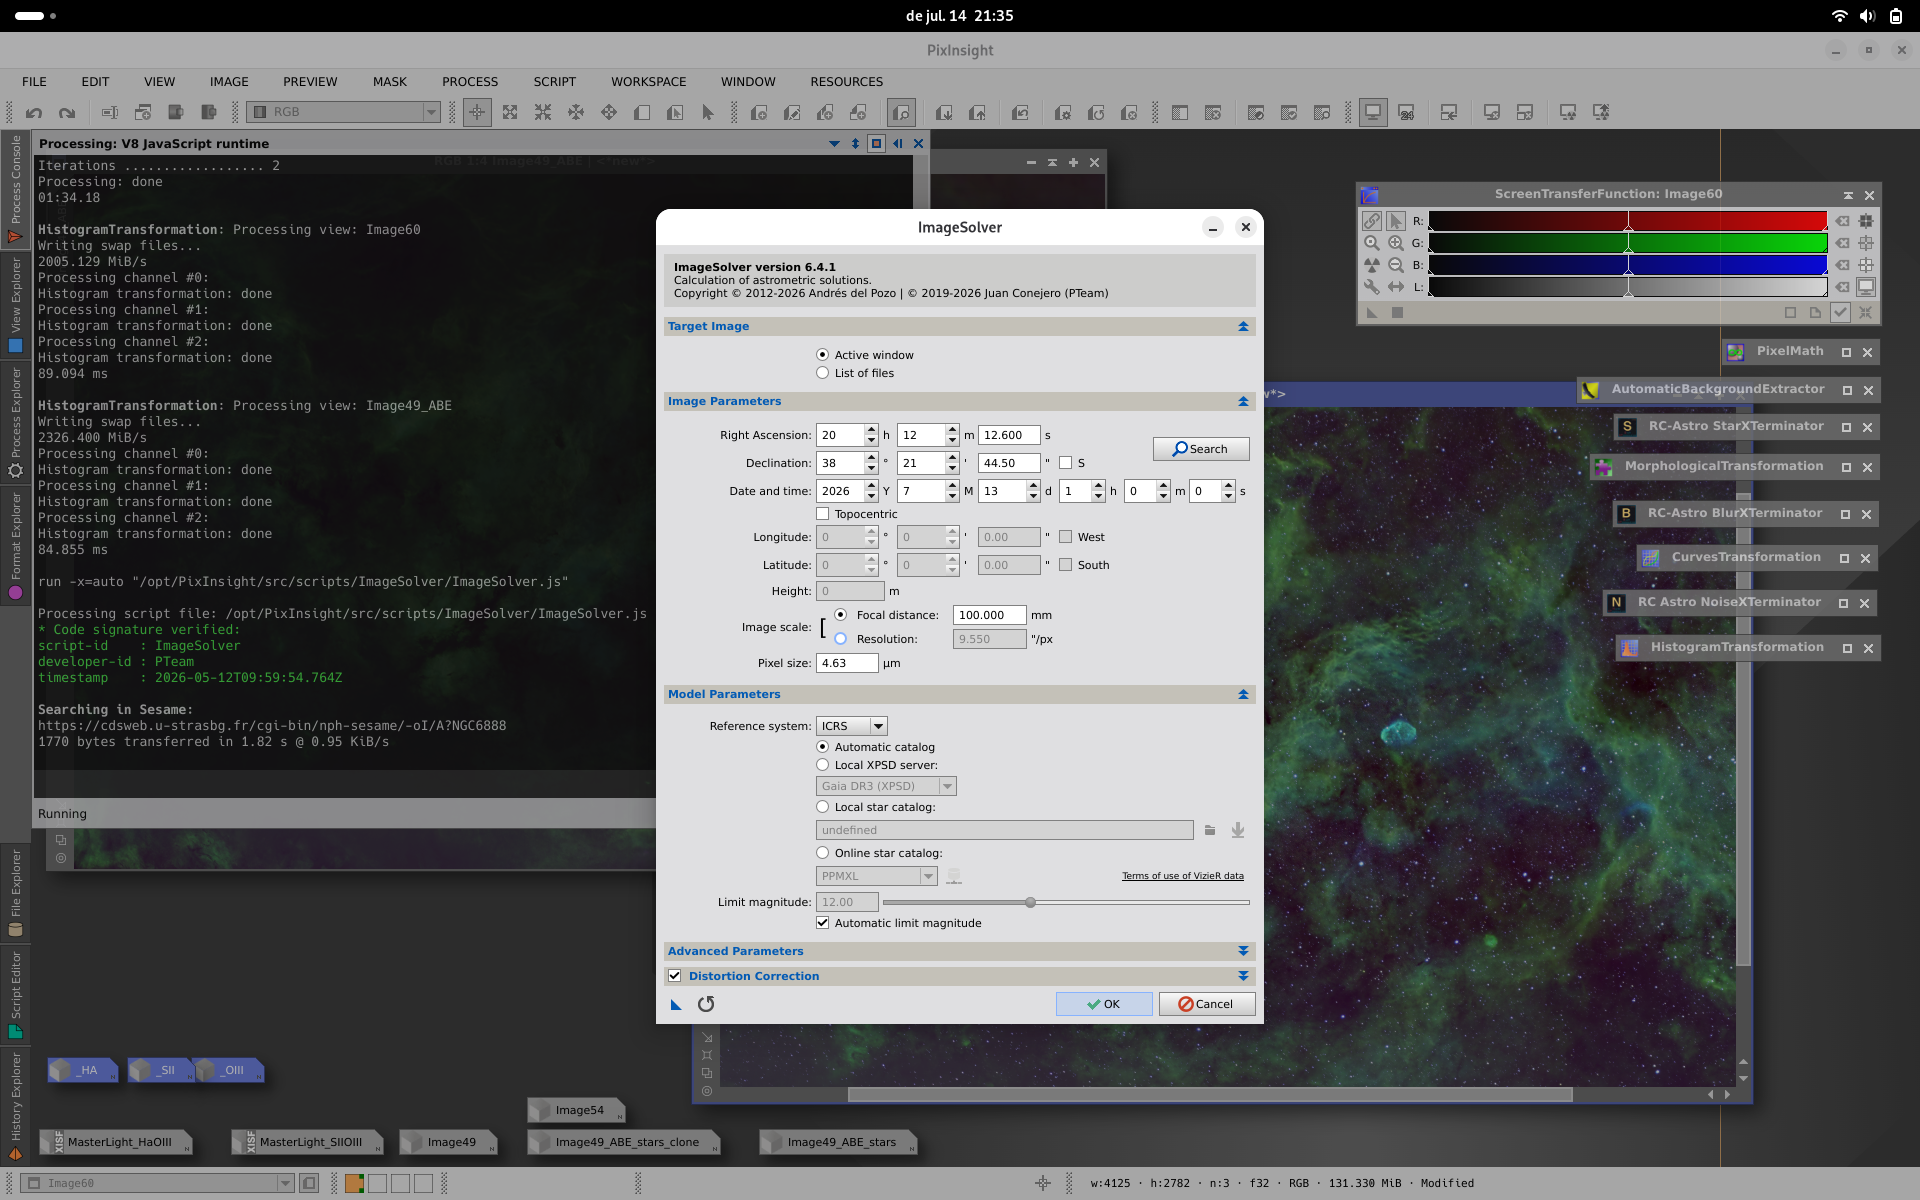This screenshot has width=1920, height=1200.
Task: Click the Search coordinates button
Action: (x=1201, y=449)
